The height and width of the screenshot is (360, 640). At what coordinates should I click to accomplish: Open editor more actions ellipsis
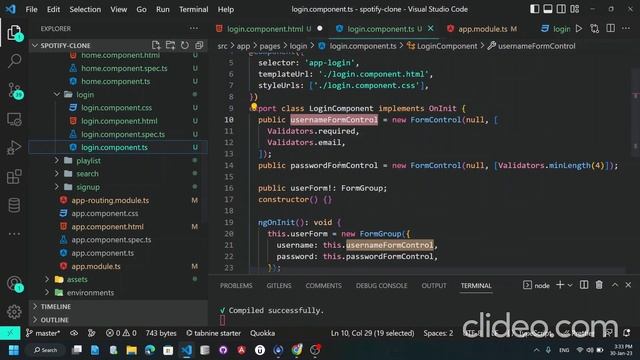(x=626, y=29)
